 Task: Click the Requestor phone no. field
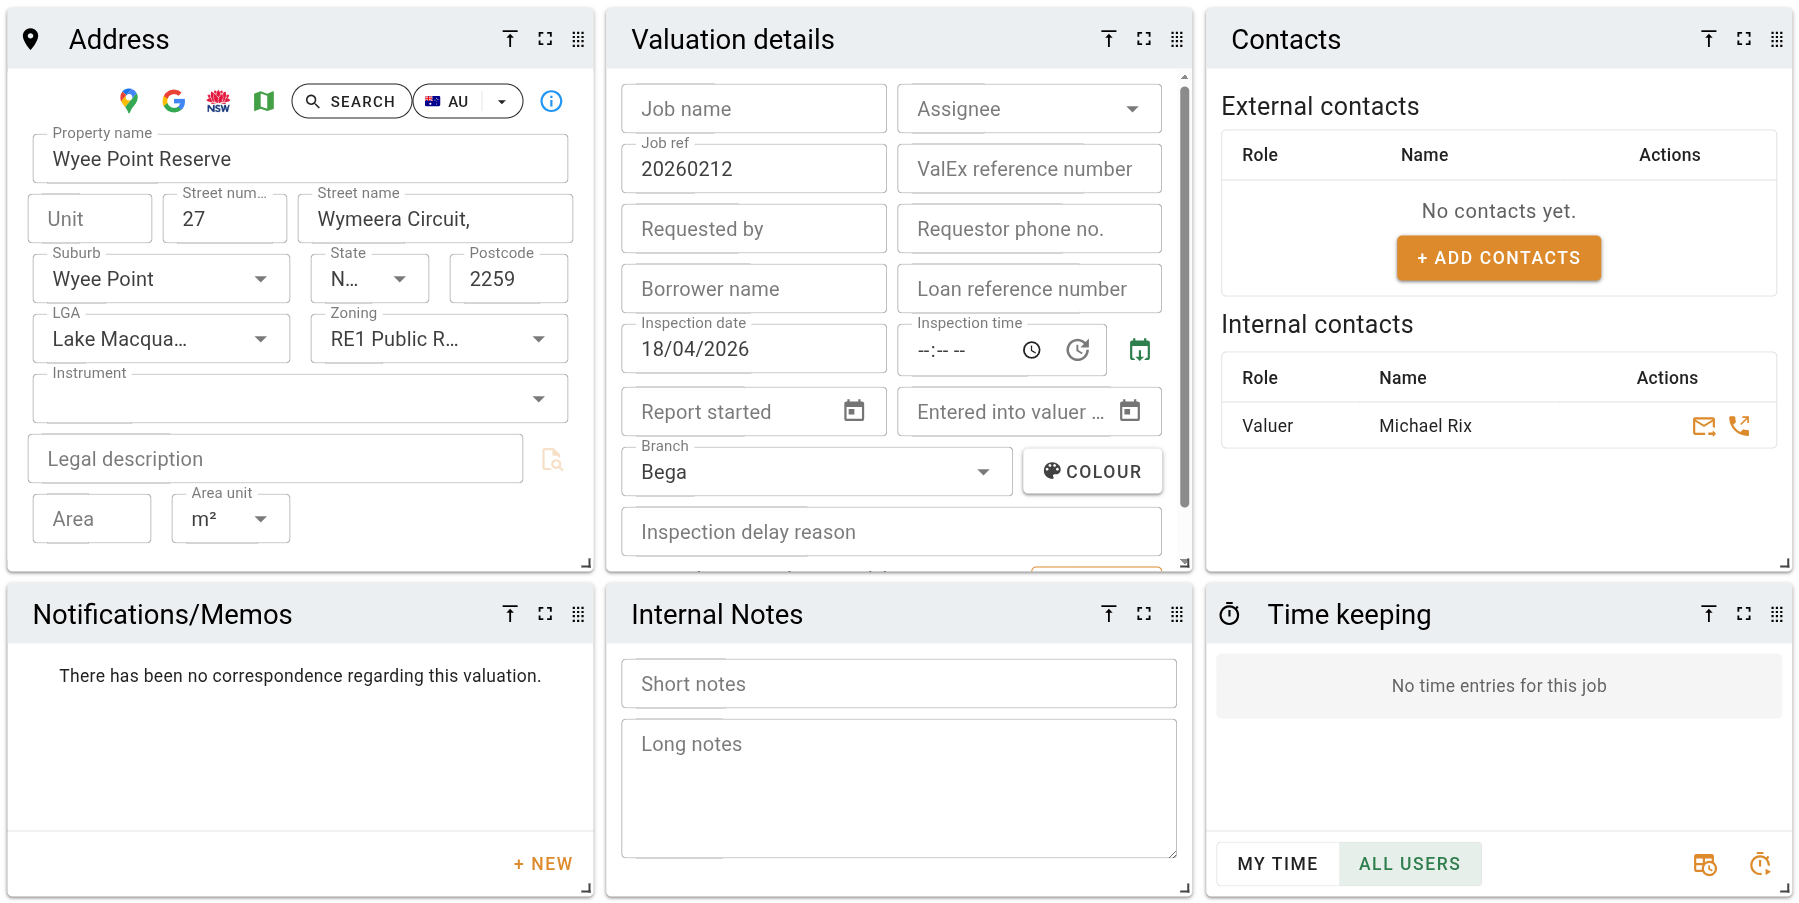(x=1030, y=229)
